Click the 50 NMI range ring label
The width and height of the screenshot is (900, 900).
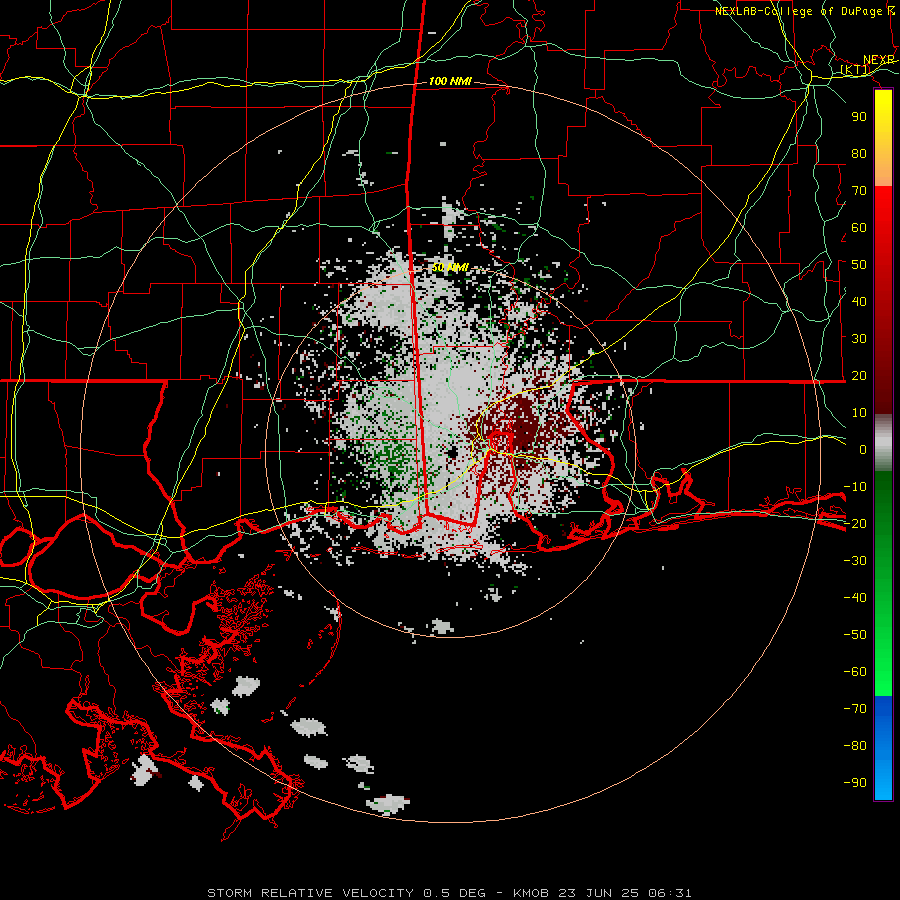(450, 267)
